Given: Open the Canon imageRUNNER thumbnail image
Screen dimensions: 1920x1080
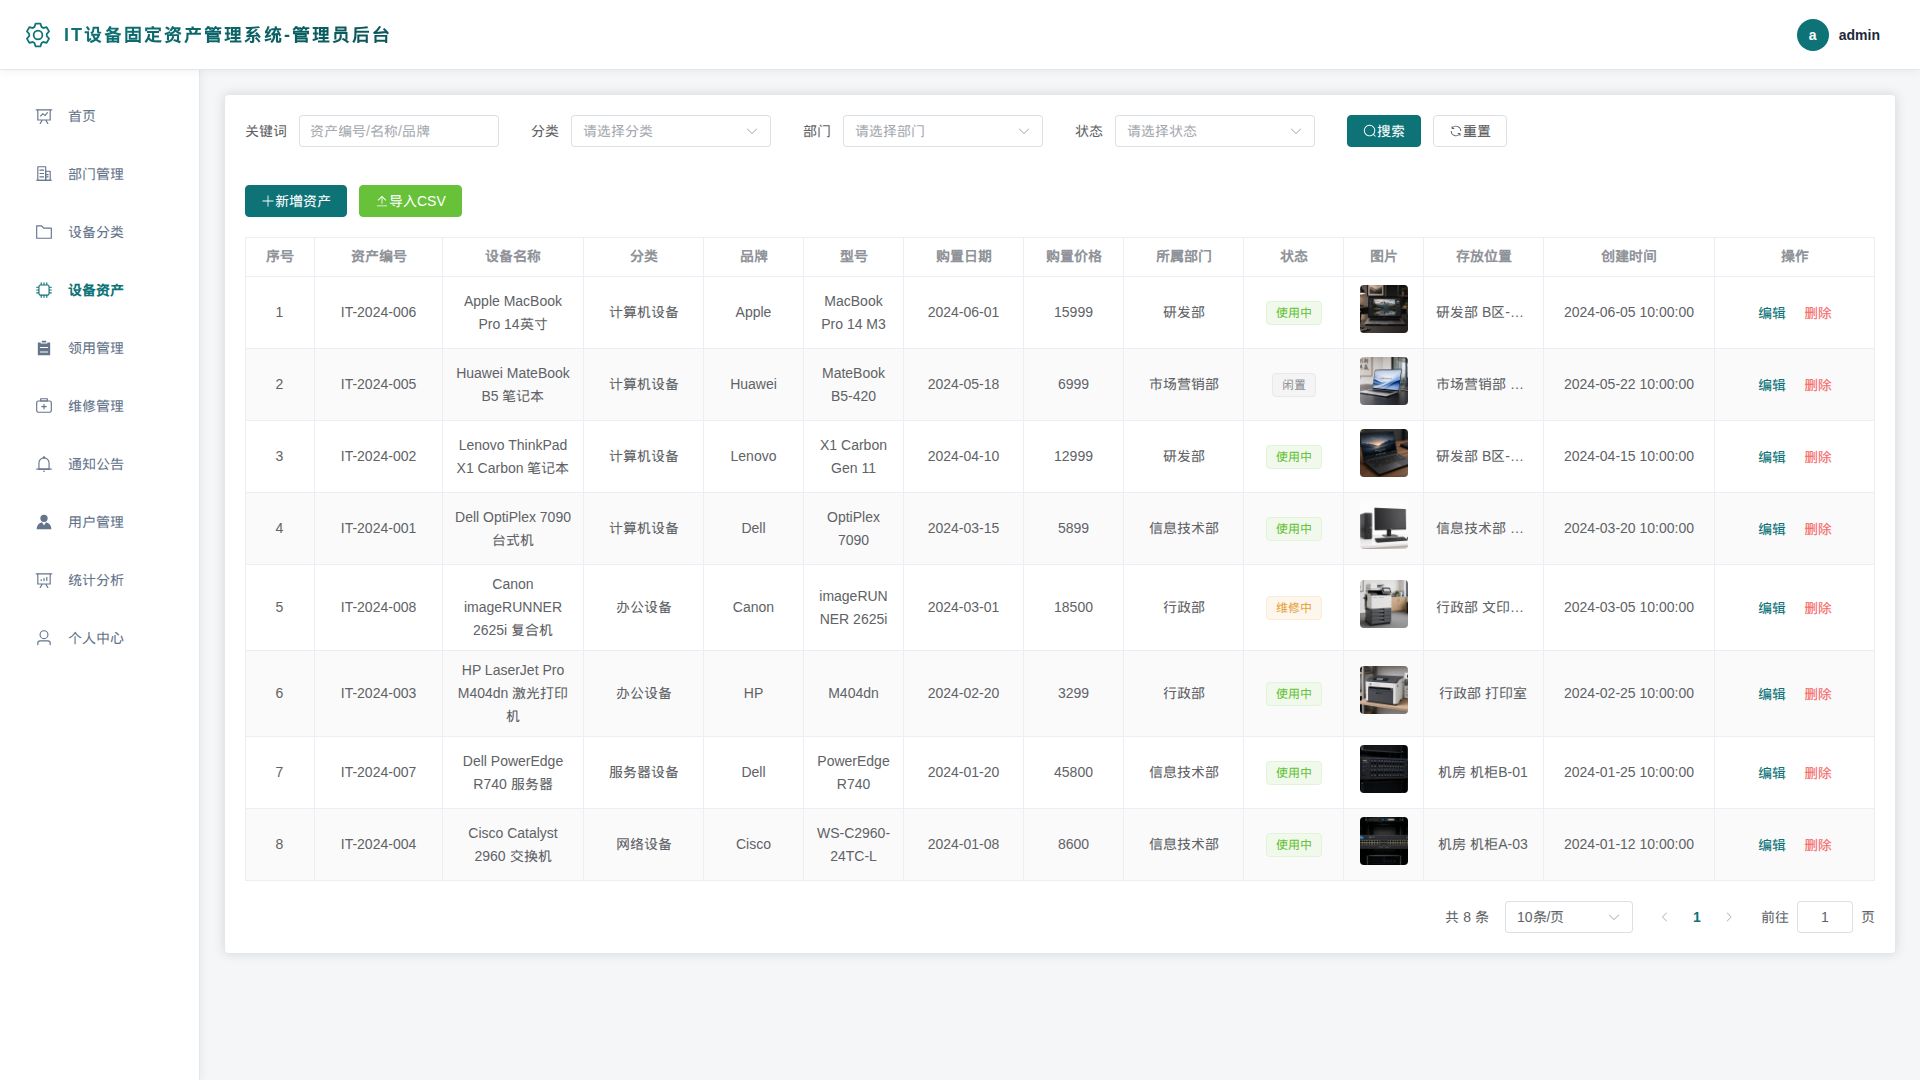Looking at the screenshot, I should tap(1384, 604).
